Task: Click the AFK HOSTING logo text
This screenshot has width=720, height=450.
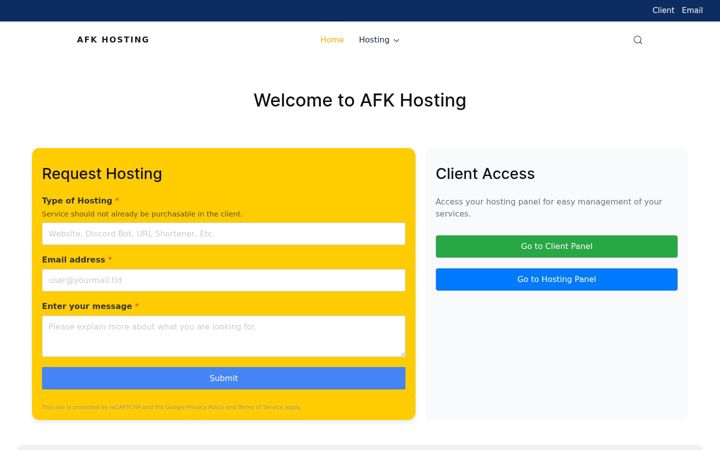Action: [113, 39]
